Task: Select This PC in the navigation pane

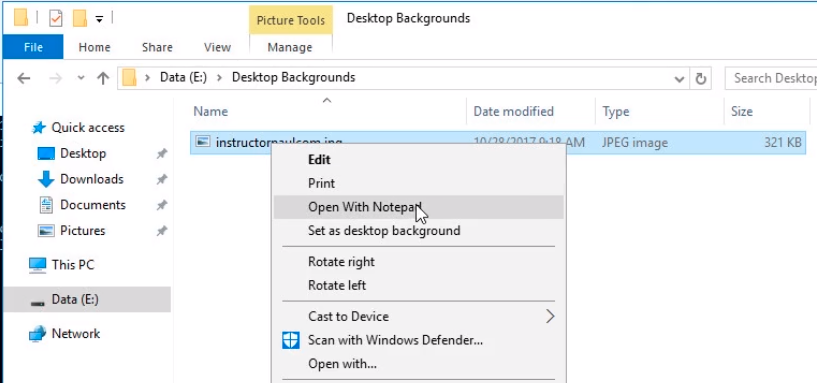Action: click(72, 265)
